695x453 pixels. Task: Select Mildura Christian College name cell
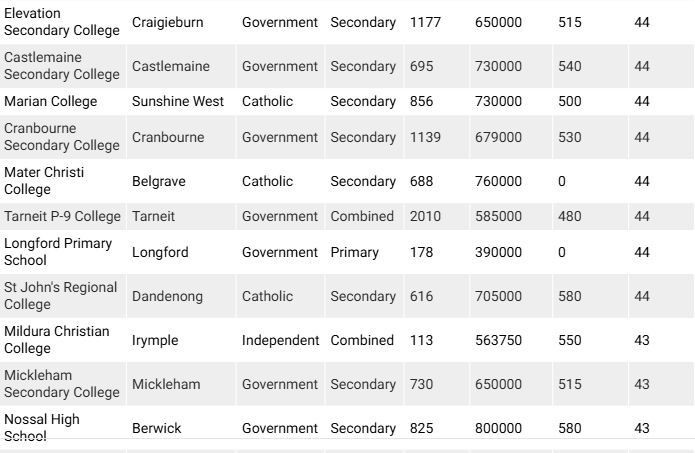(x=57, y=340)
